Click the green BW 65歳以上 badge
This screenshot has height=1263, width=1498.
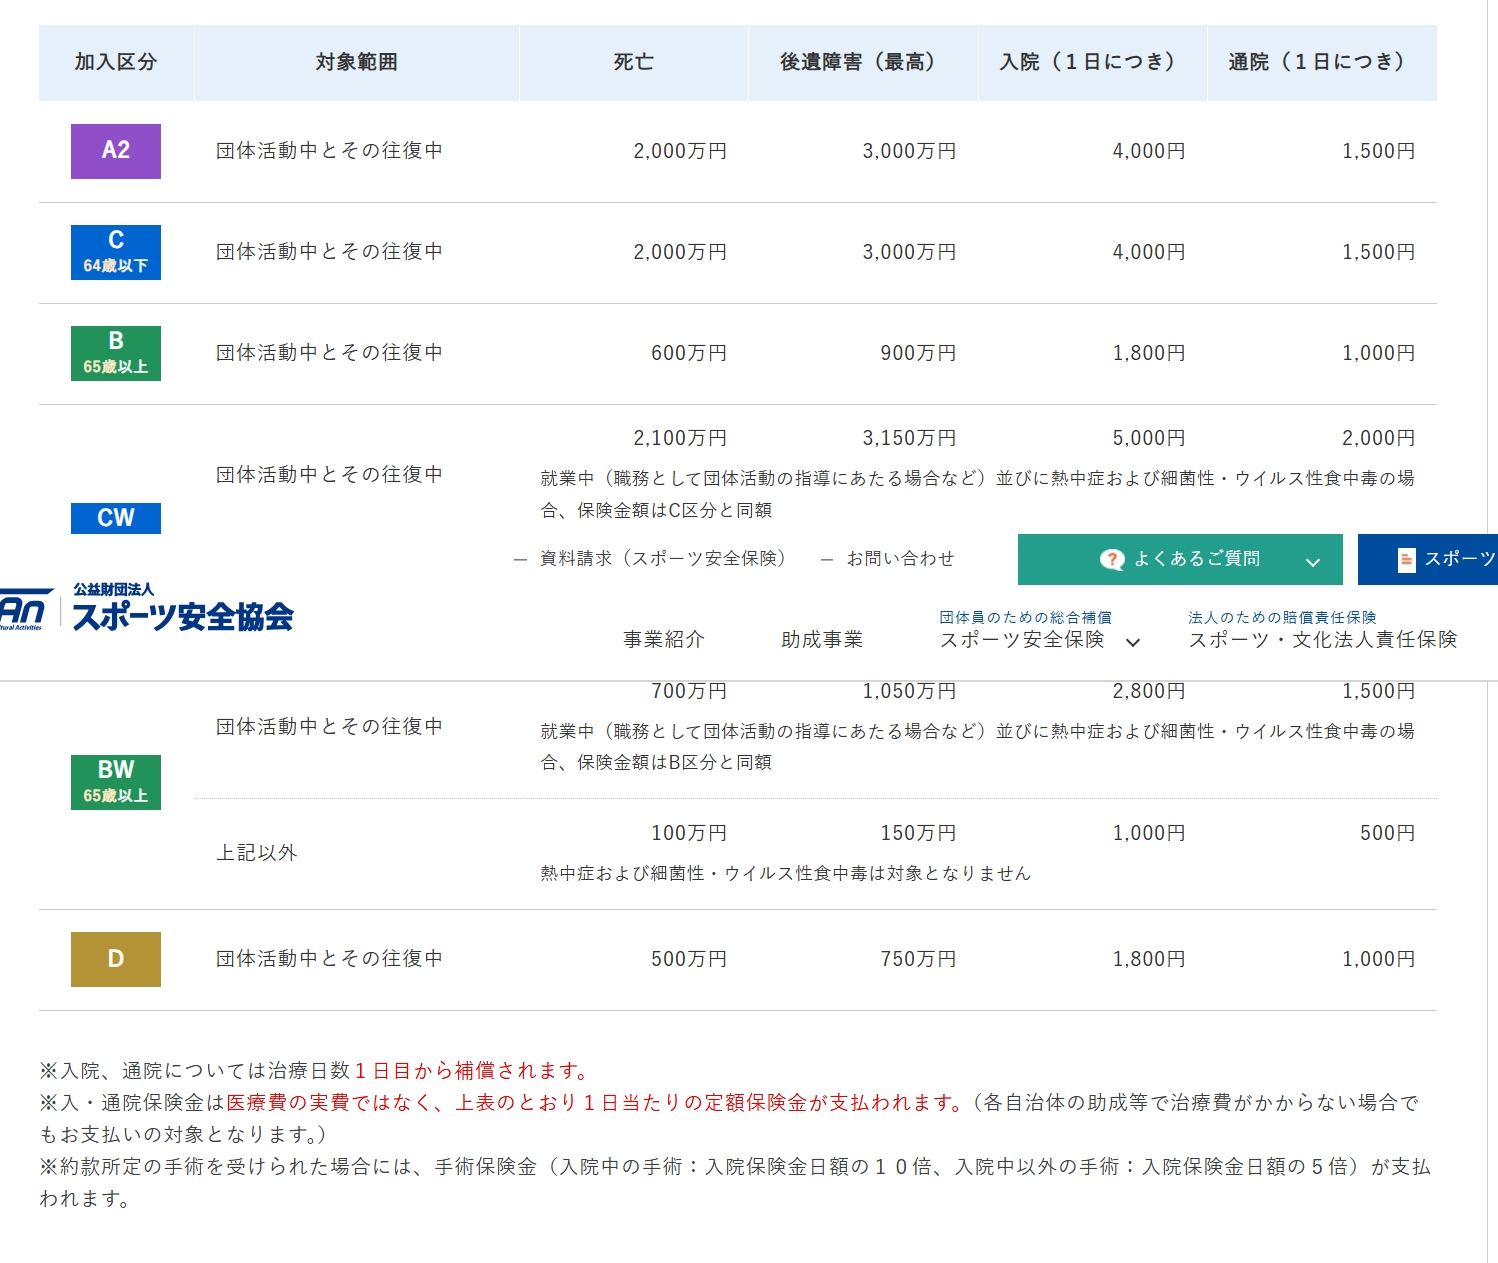[116, 782]
